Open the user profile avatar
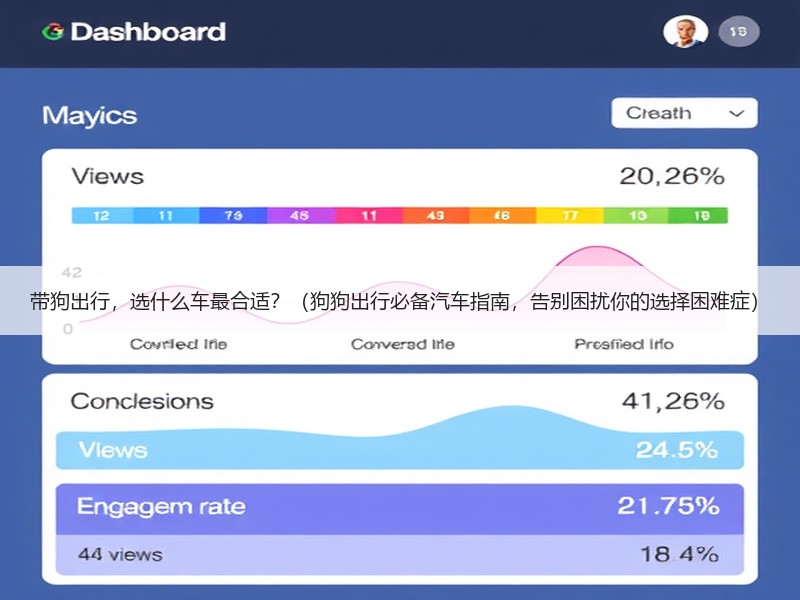 [x=685, y=32]
